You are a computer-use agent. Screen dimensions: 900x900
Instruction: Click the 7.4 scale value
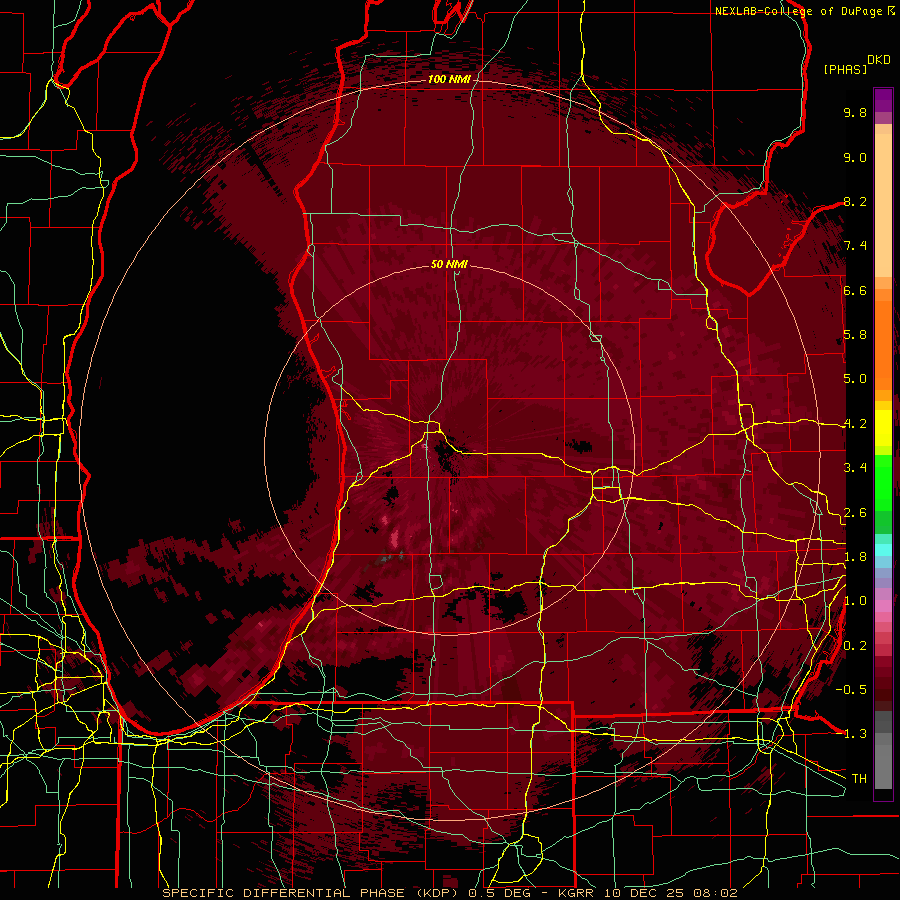pos(855,246)
